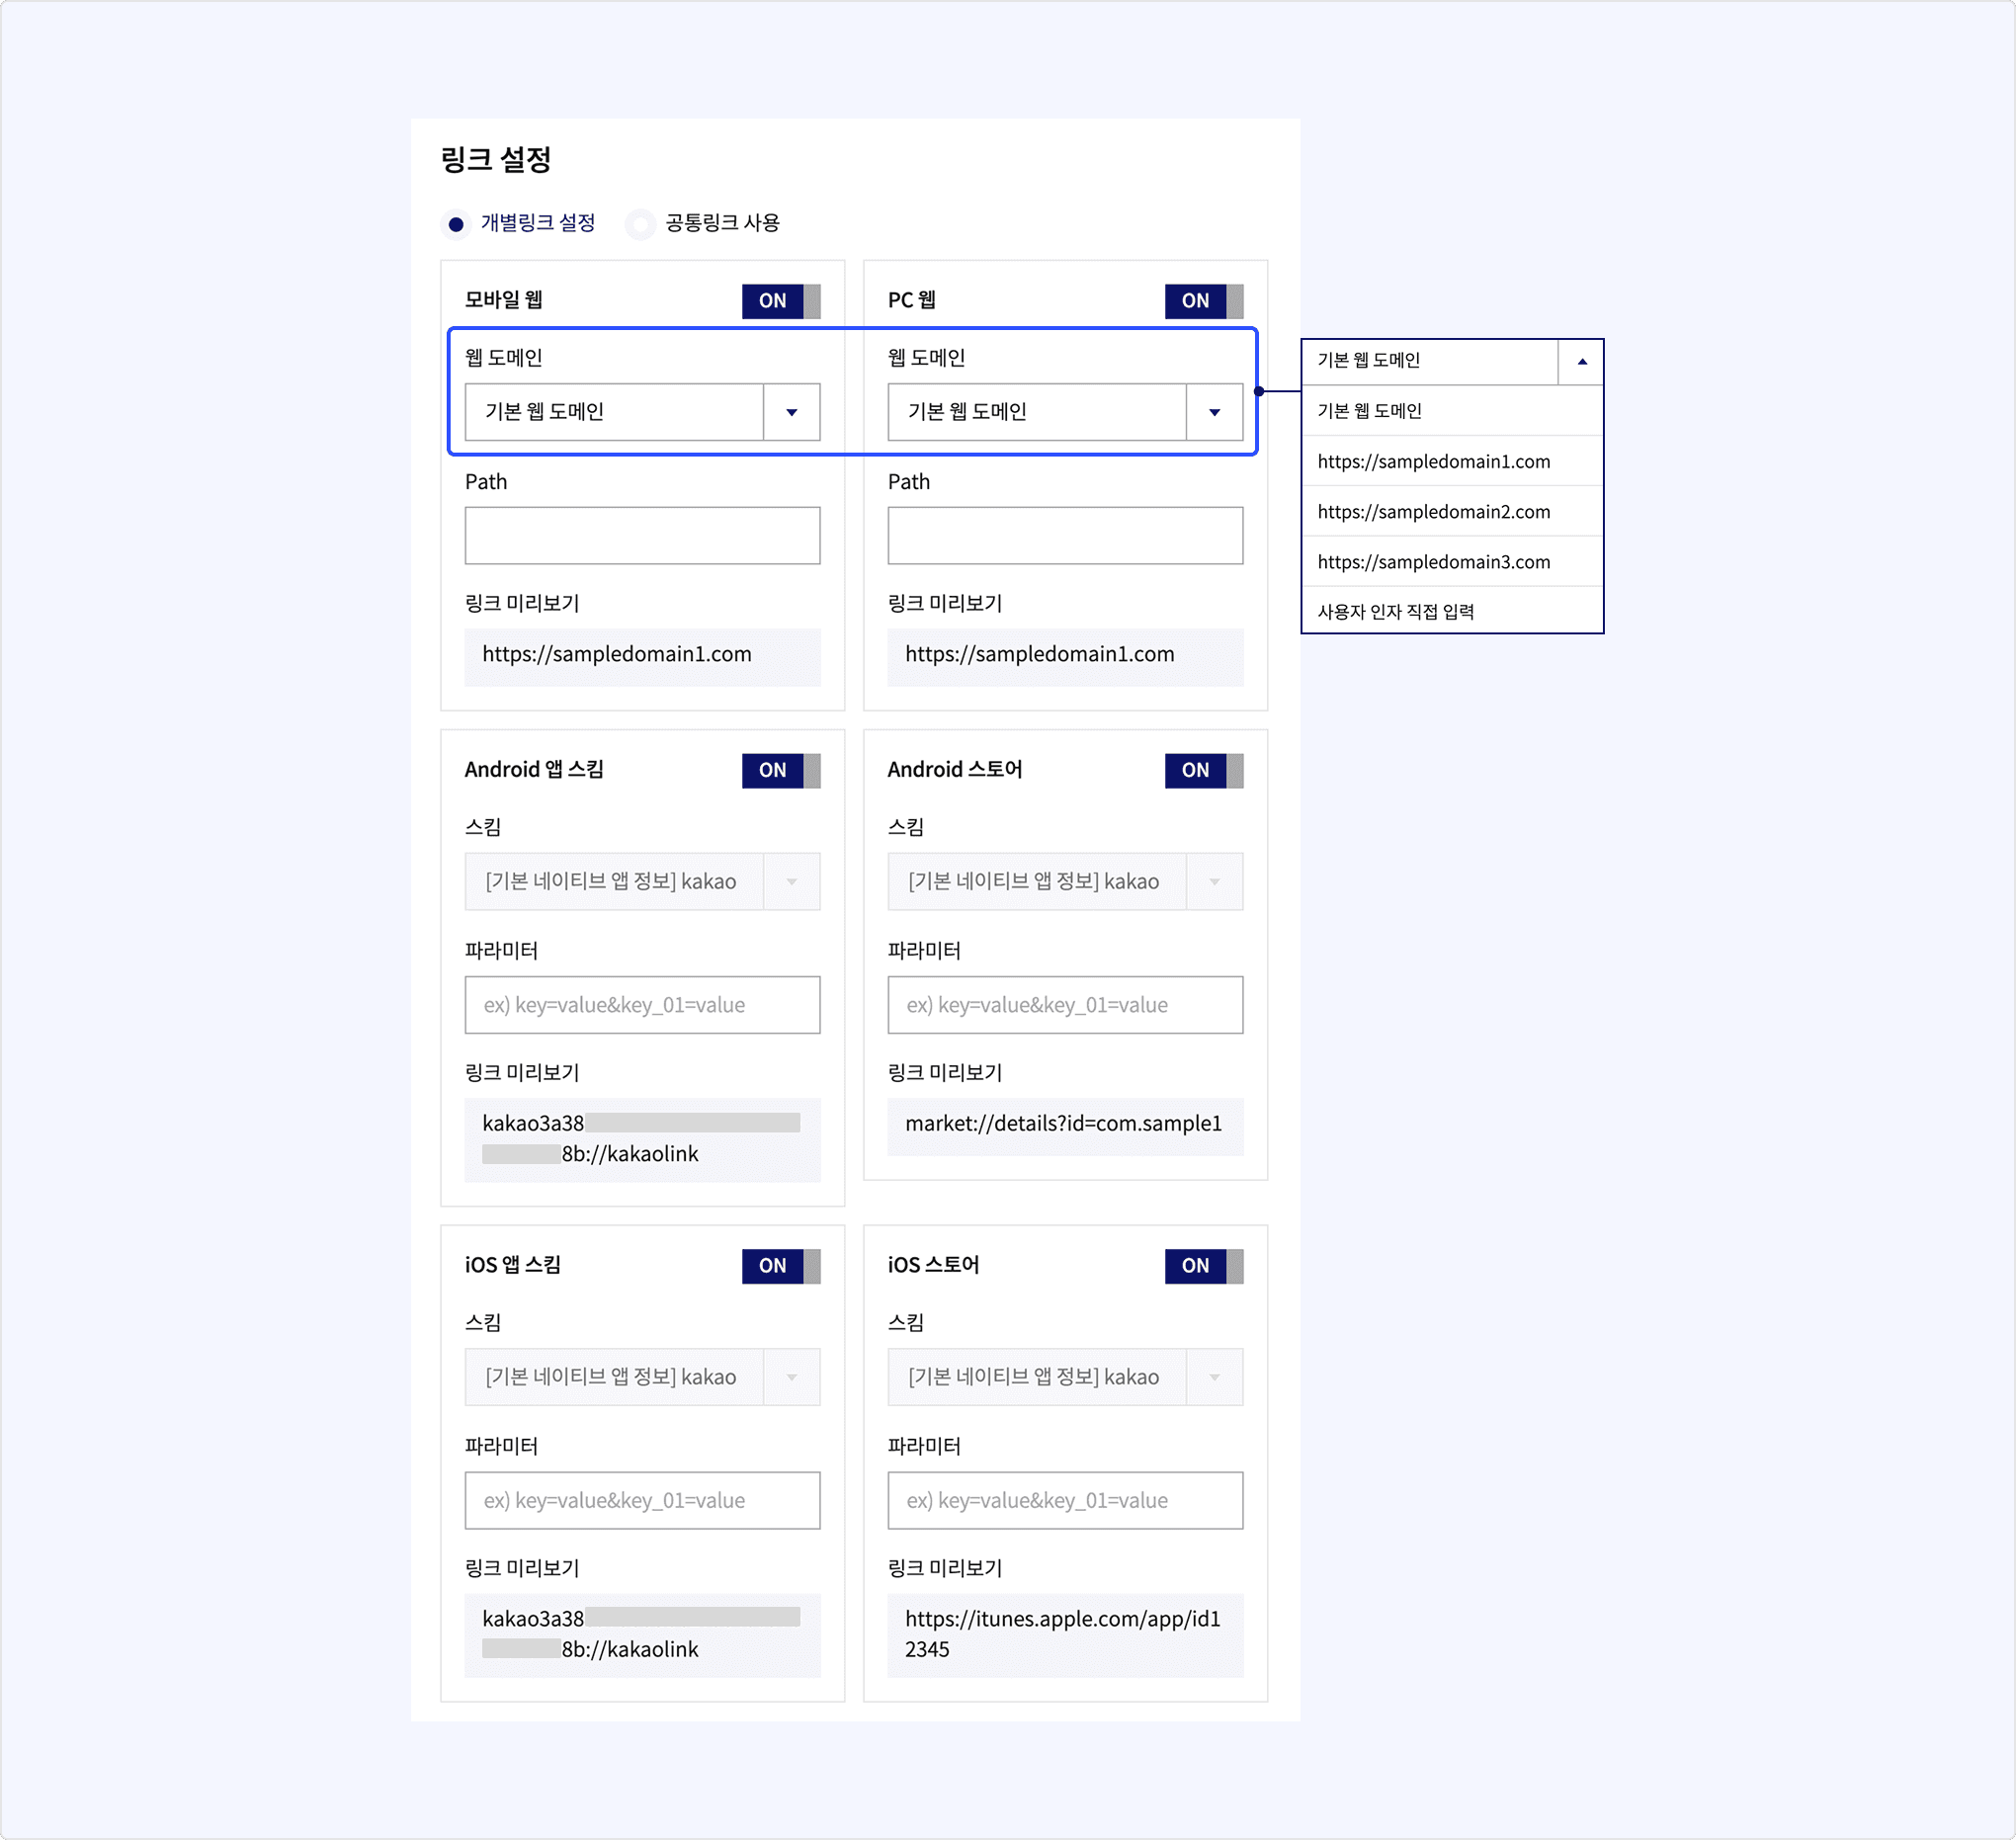Toggle the Android 스토어 ON switch
Image resolution: width=2016 pixels, height=1840 pixels.
(x=1204, y=771)
